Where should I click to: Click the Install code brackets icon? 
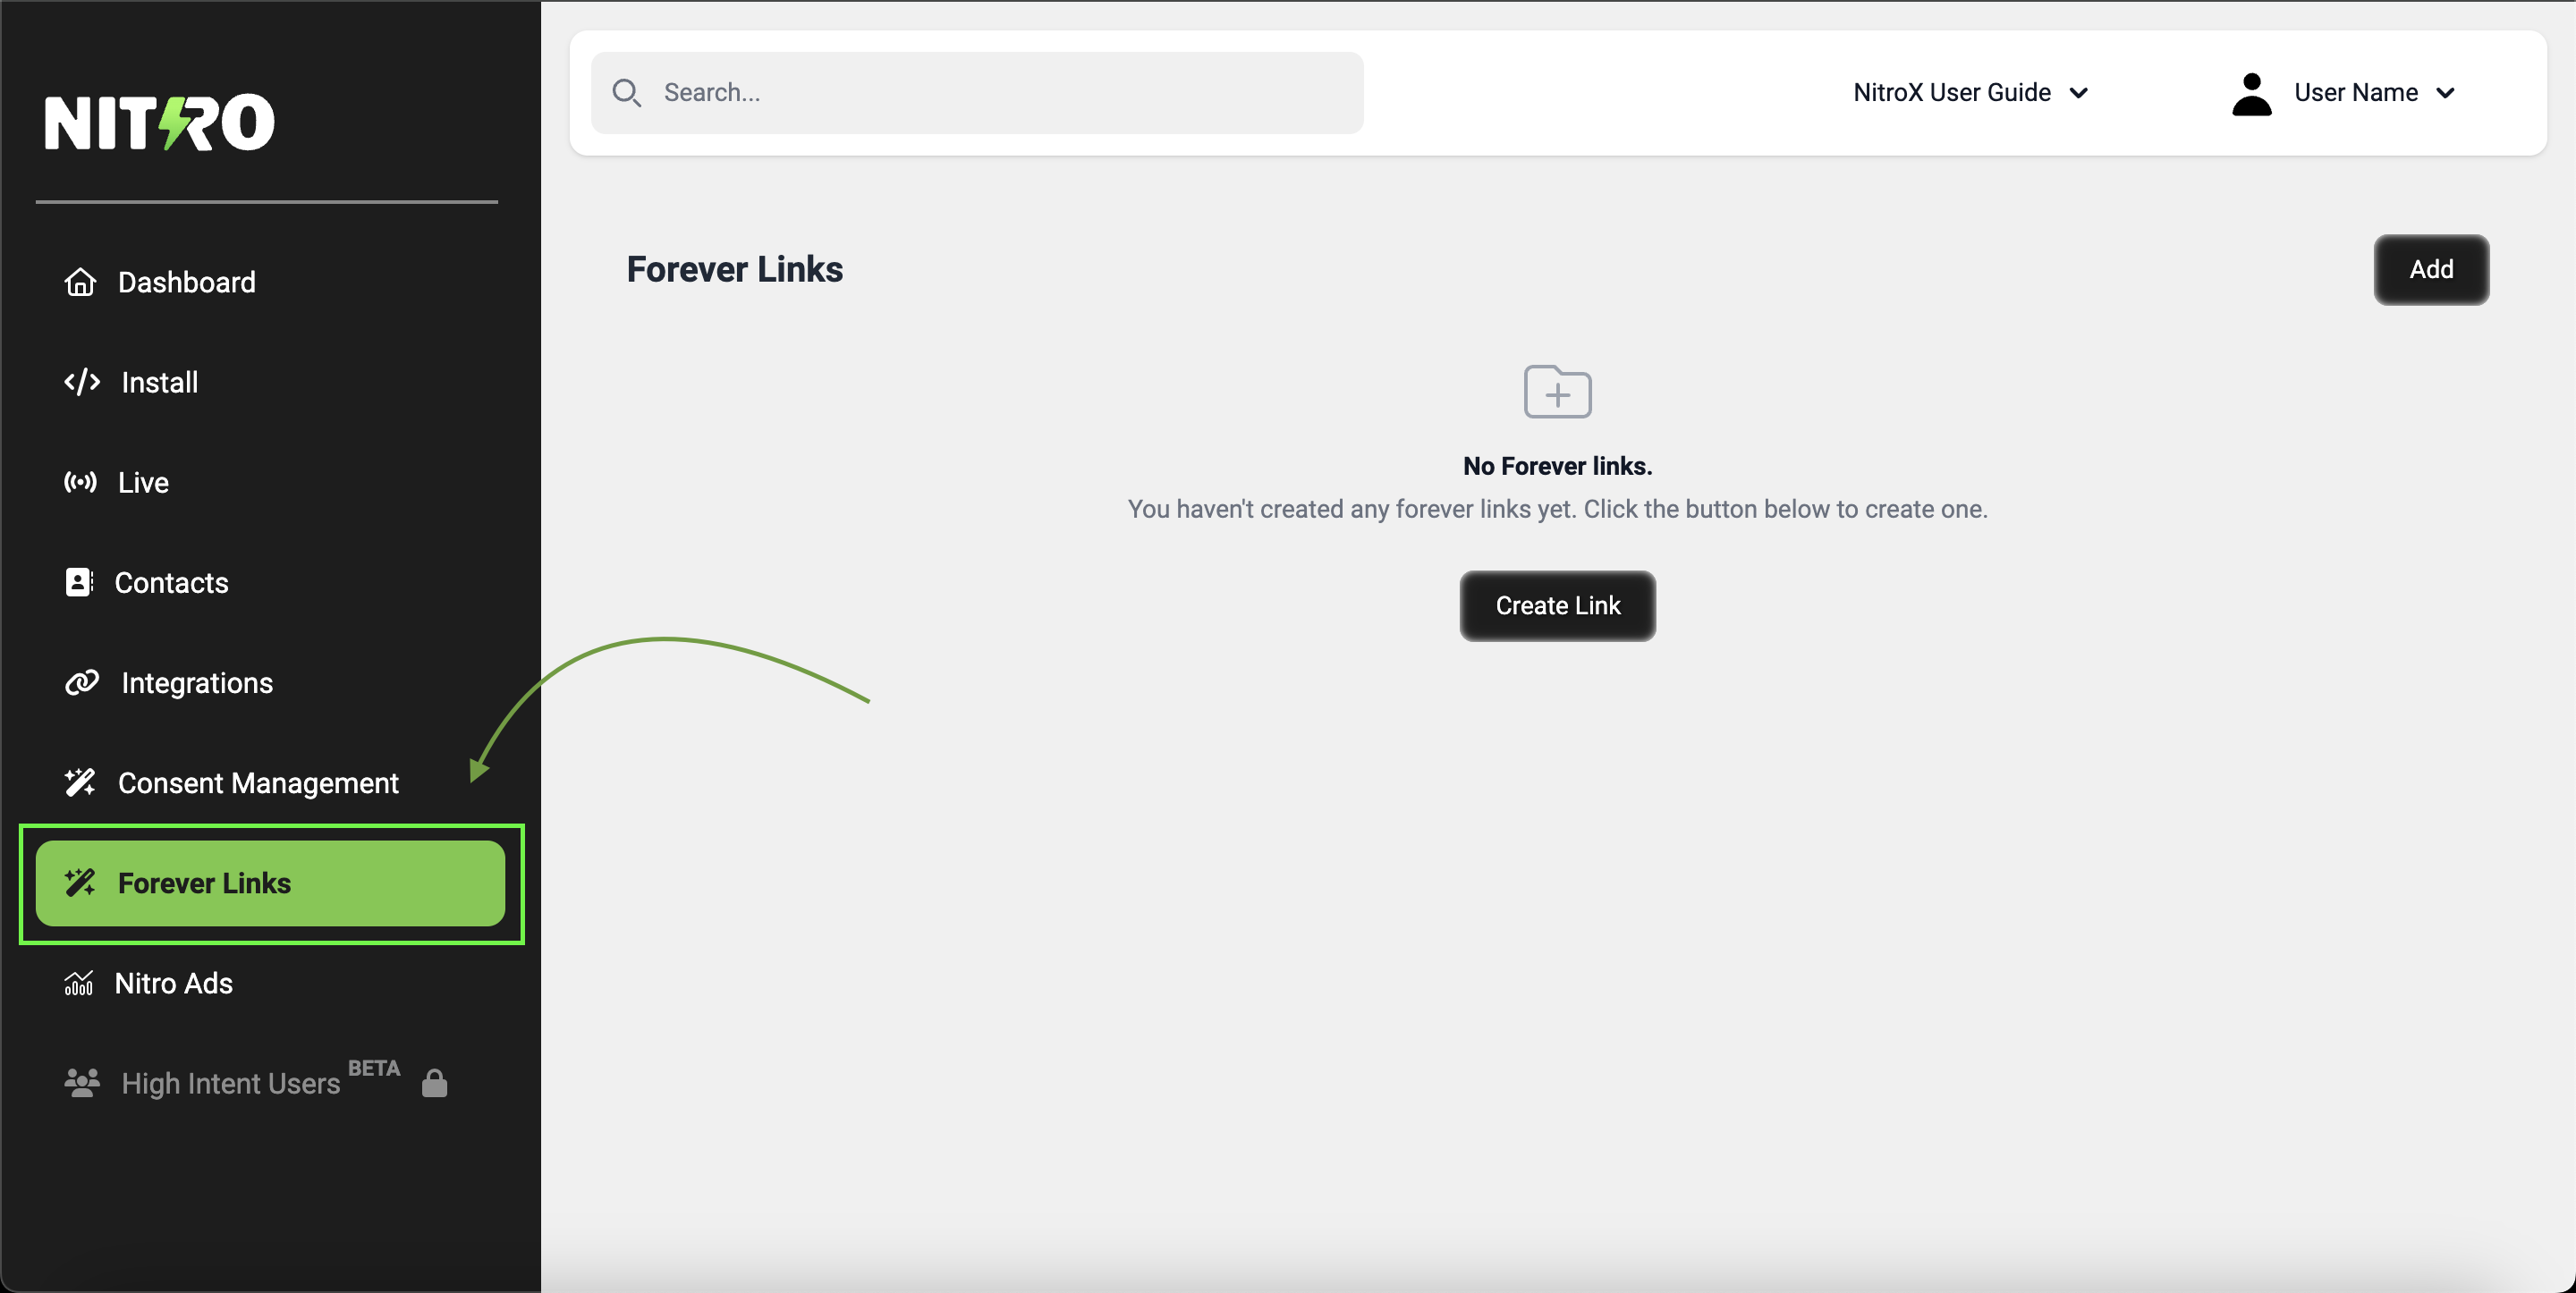click(x=82, y=382)
